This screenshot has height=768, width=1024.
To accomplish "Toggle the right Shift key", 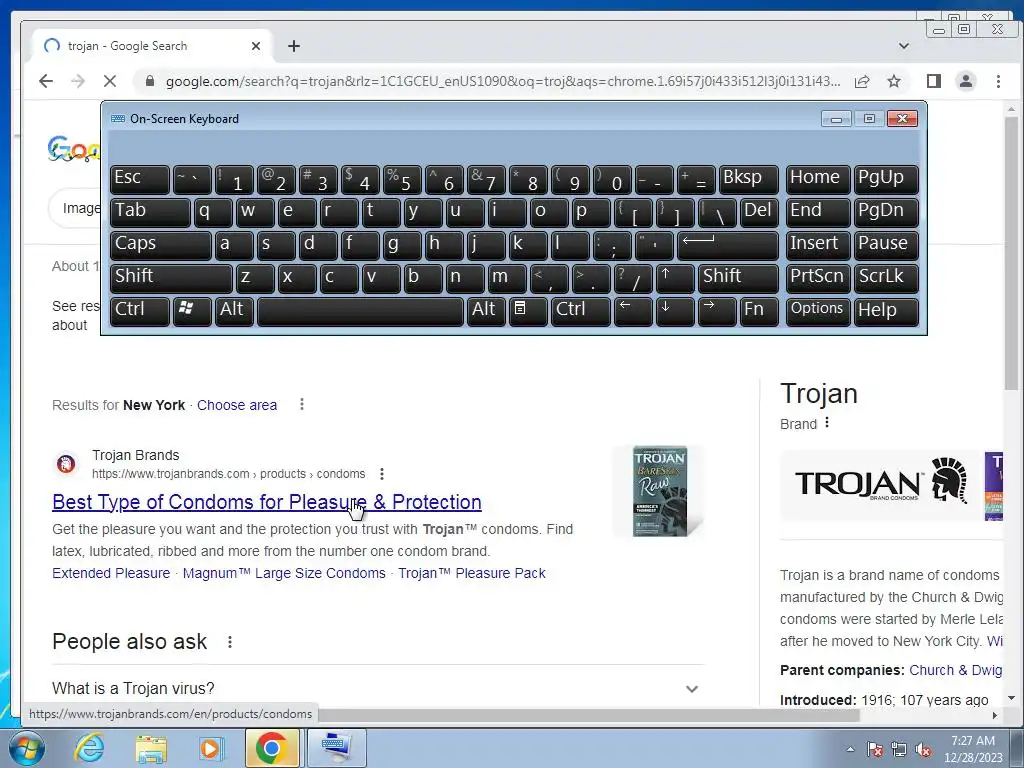I will [738, 278].
